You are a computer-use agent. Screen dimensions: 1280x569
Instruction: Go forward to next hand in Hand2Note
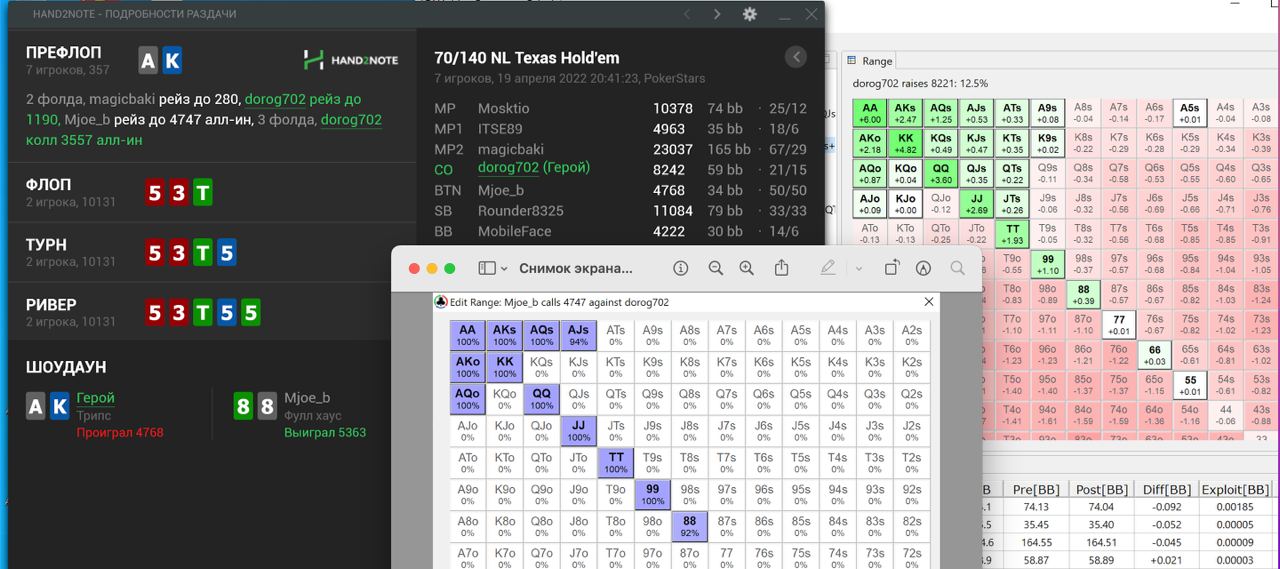[717, 14]
